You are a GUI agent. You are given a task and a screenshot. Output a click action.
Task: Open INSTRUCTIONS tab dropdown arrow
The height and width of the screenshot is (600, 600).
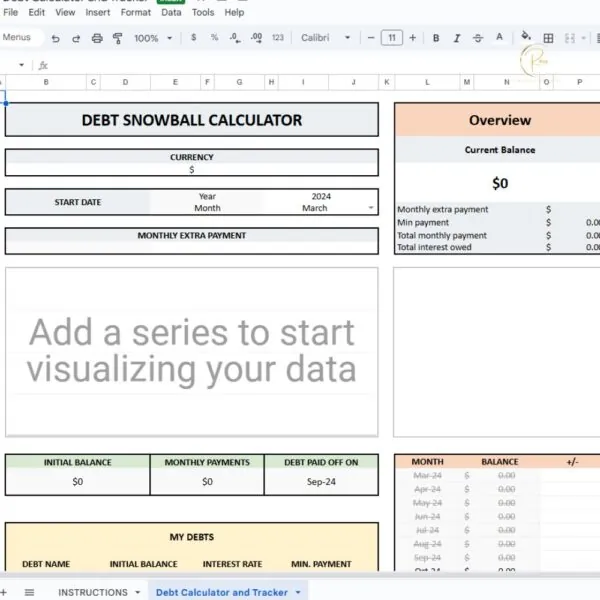[x=138, y=592]
